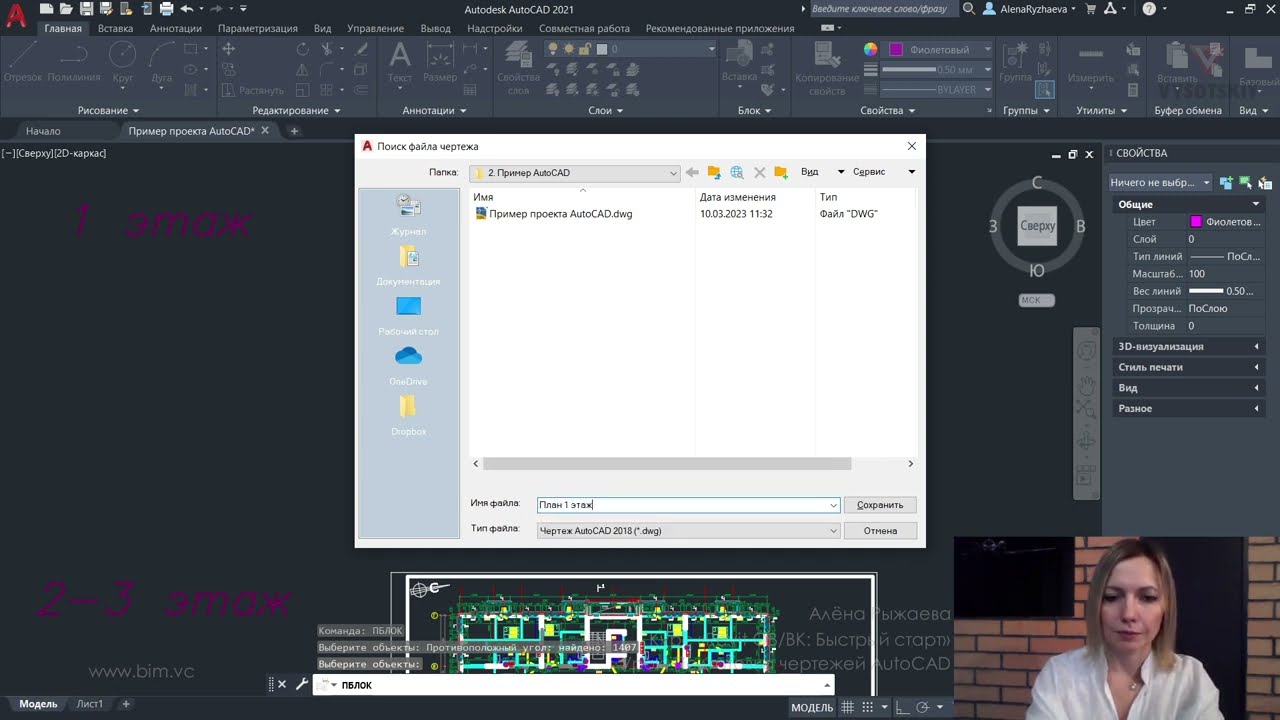
Task: Select the Текст annotation tool
Action: (x=400, y=62)
